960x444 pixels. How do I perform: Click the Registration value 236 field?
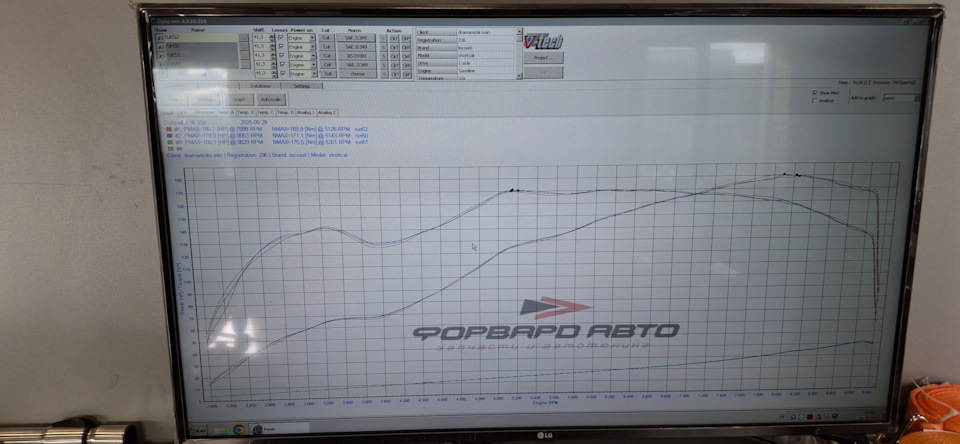[486, 40]
